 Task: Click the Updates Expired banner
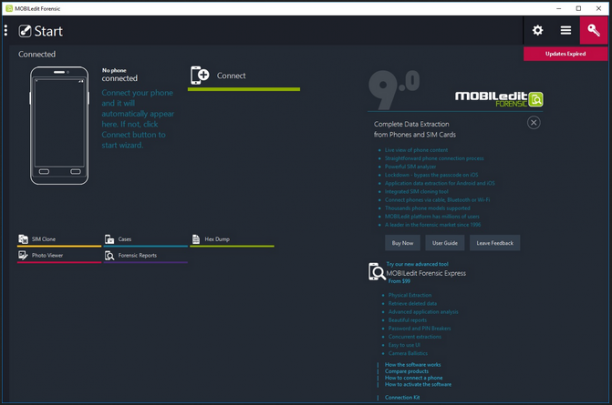[566, 54]
